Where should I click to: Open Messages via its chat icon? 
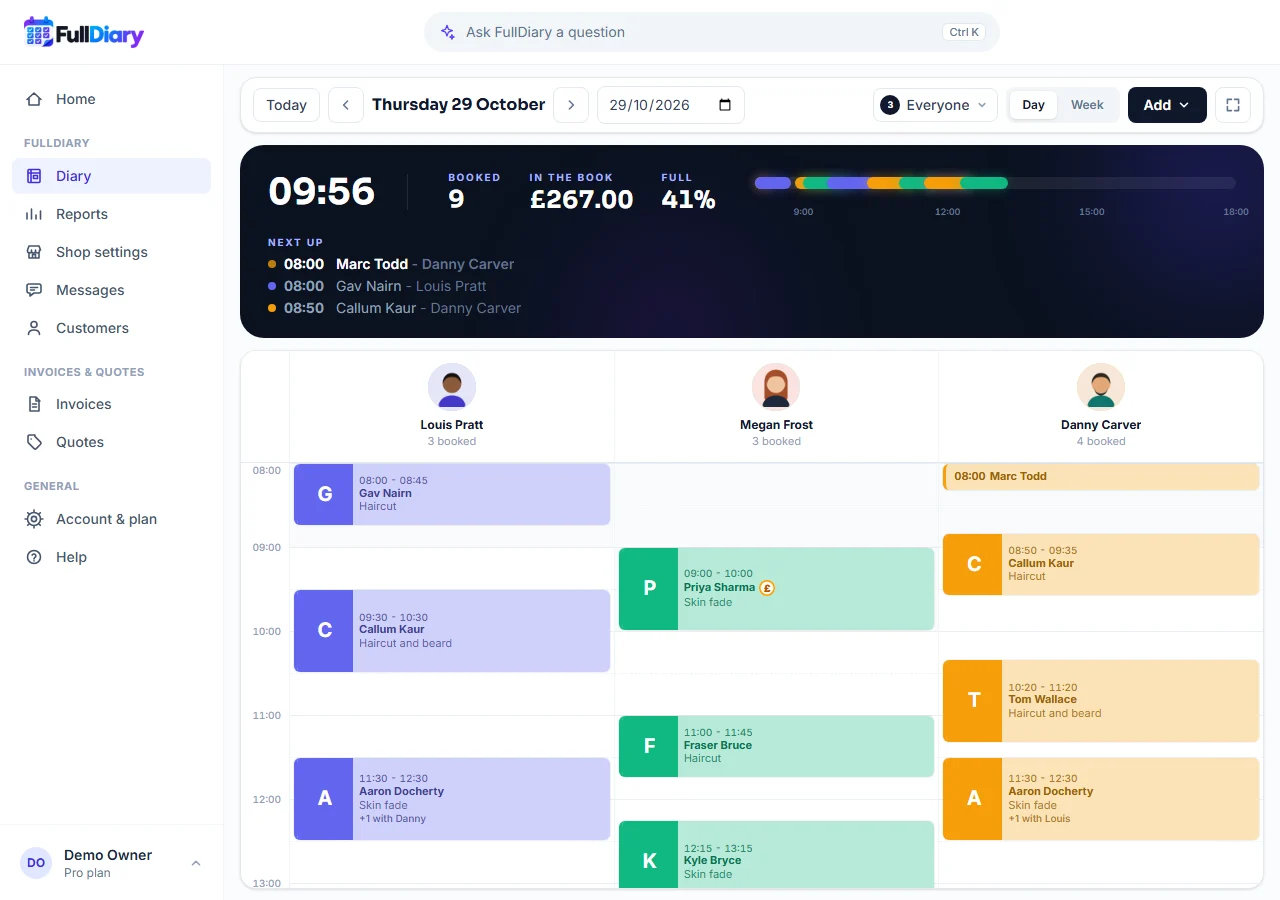(34, 290)
